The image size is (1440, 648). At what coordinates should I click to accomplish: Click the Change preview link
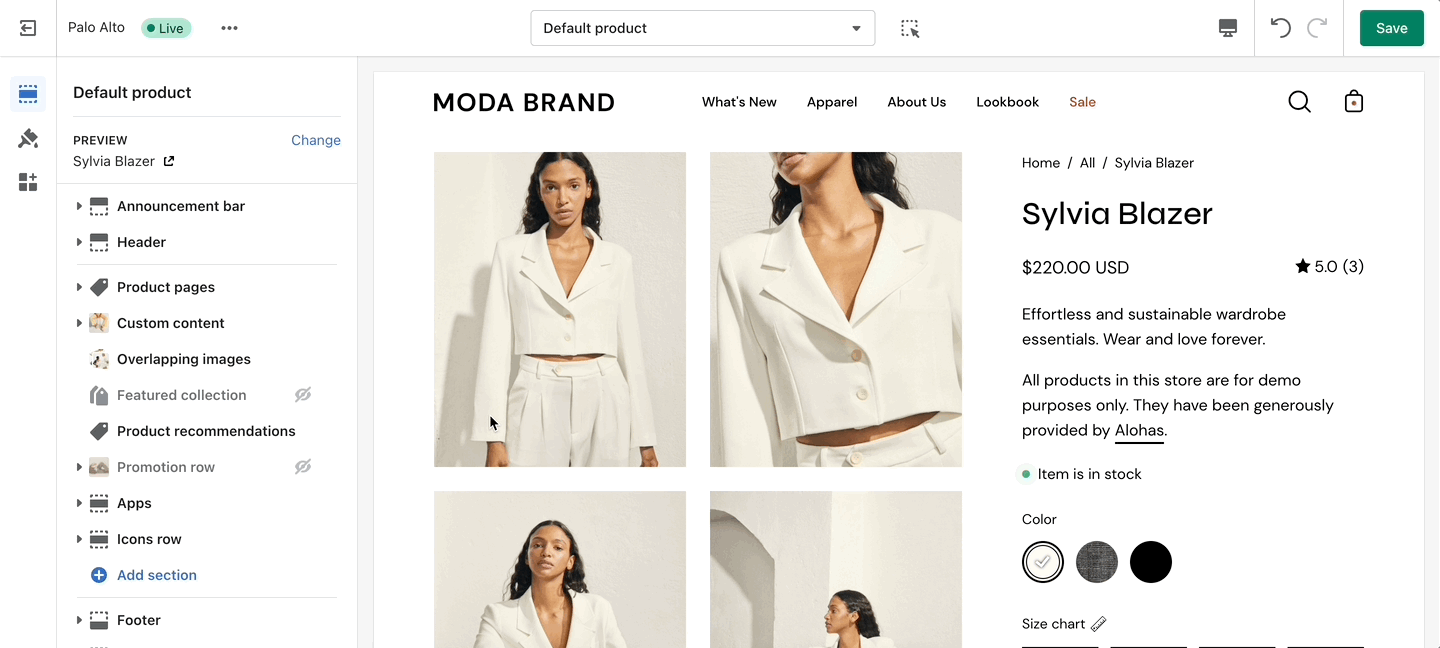click(315, 140)
